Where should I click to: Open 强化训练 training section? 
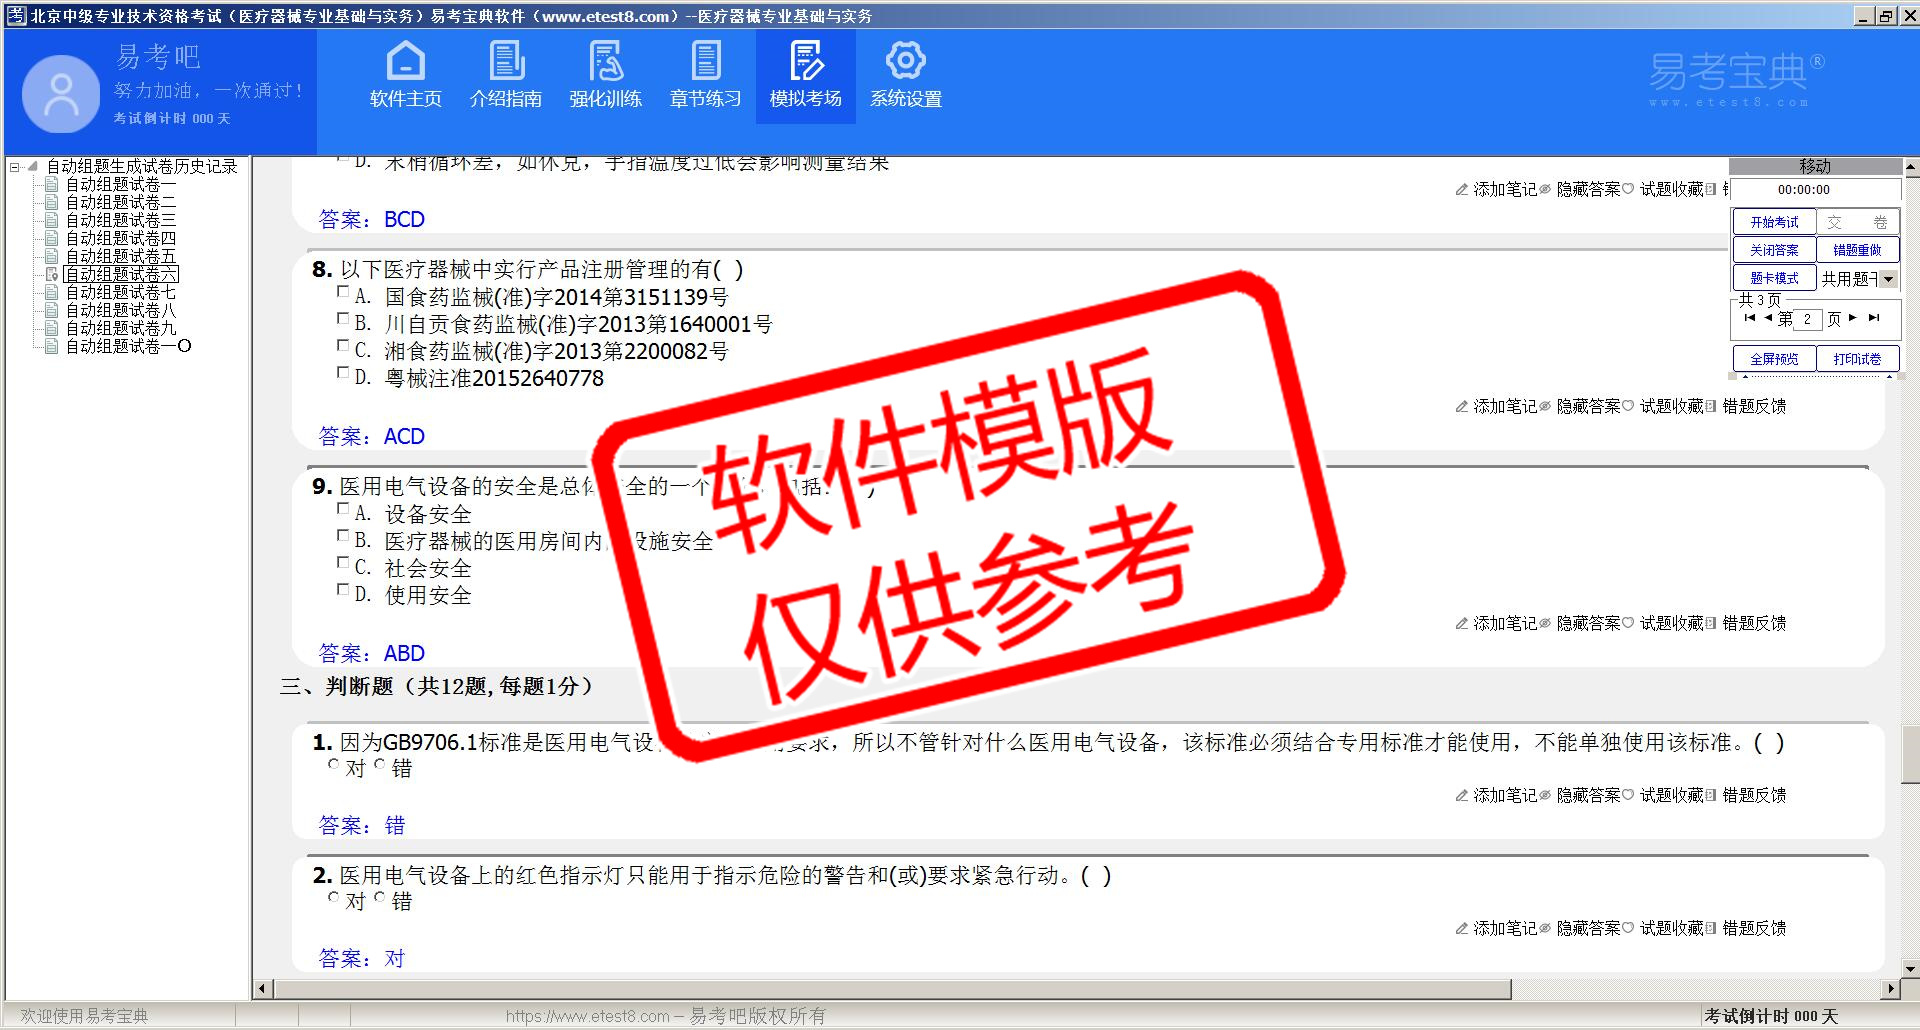[605, 75]
